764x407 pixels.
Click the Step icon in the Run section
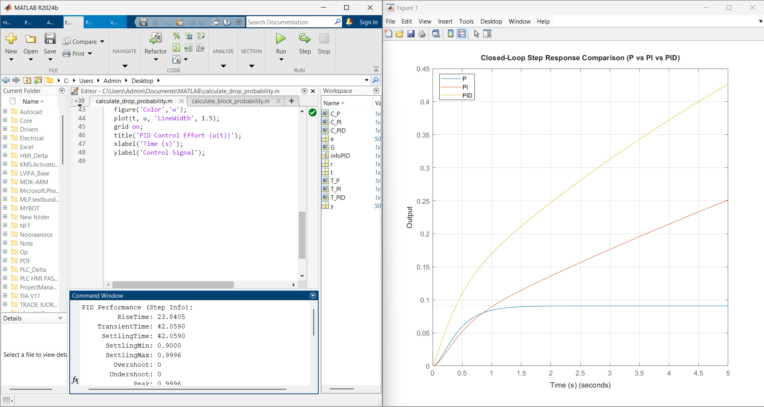[305, 39]
